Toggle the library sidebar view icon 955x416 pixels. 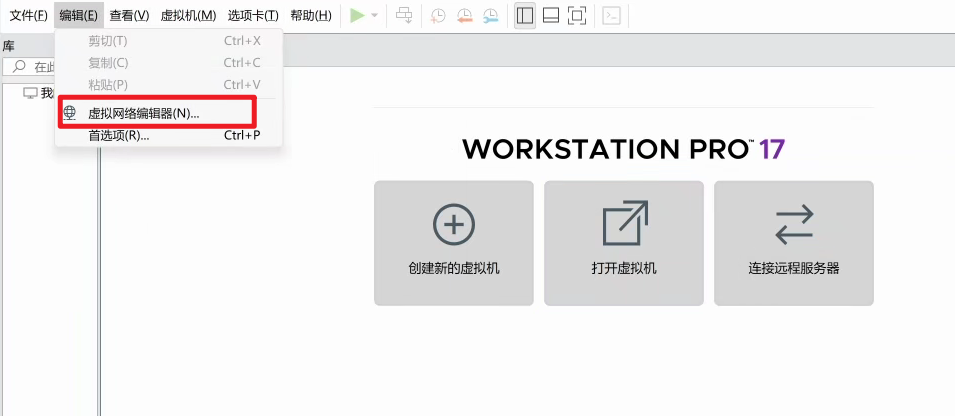(524, 16)
